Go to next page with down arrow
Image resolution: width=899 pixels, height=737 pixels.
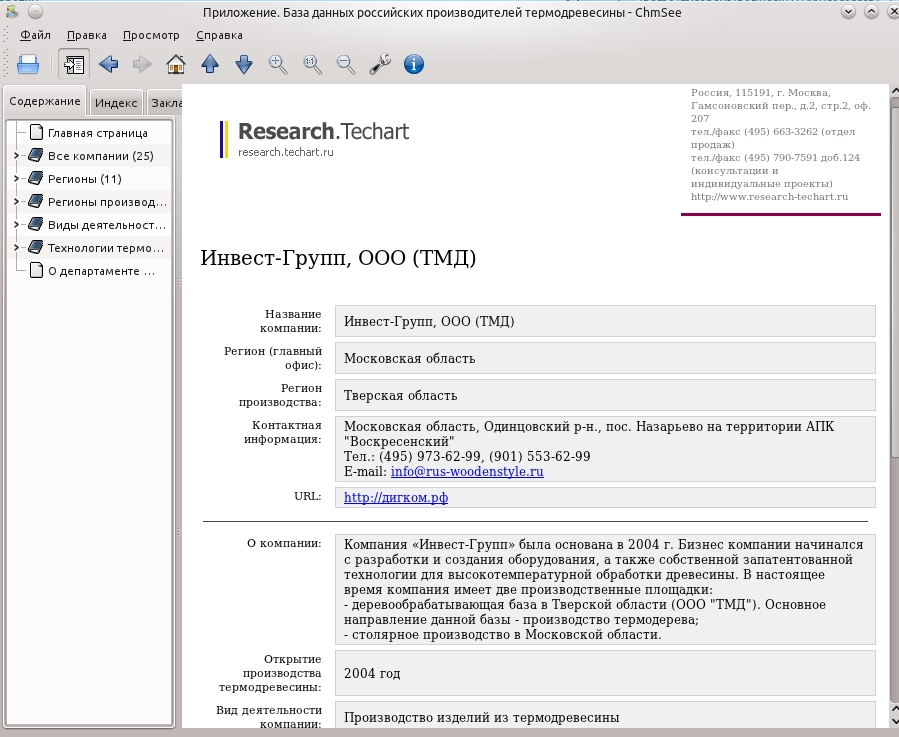coord(244,64)
